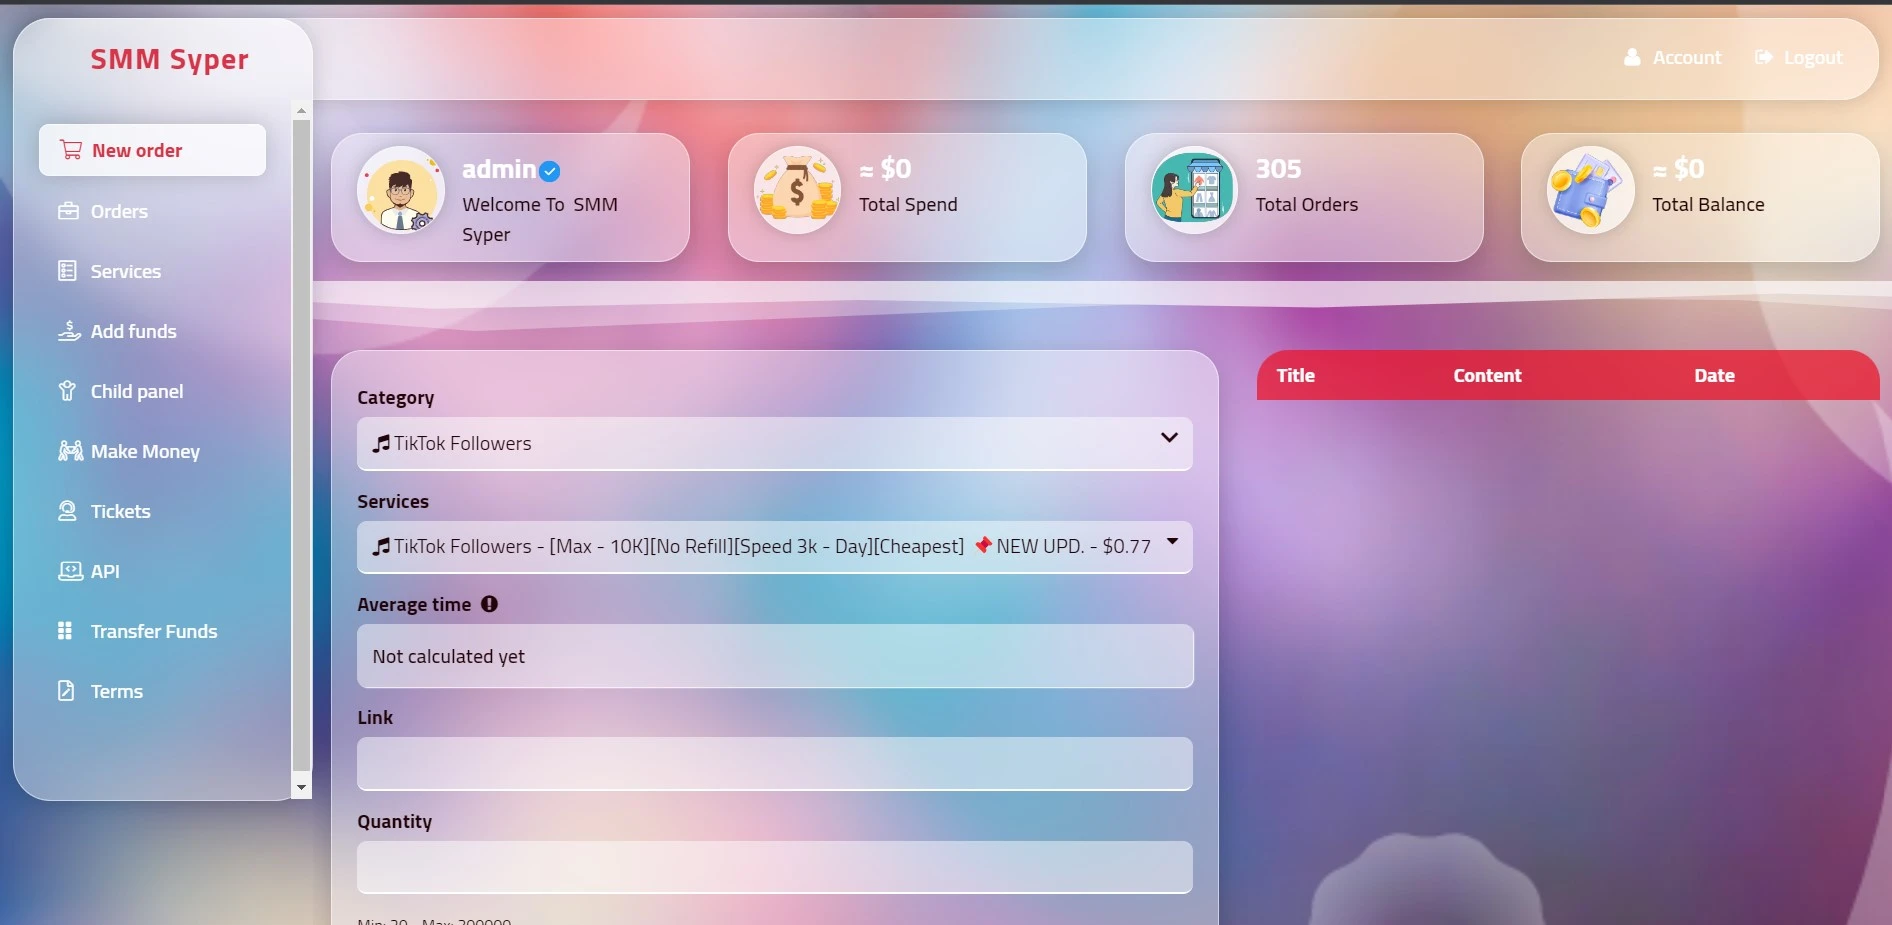Screen dimensions: 1892x925
Task: Open the Services dropdown list
Action: 775,547
